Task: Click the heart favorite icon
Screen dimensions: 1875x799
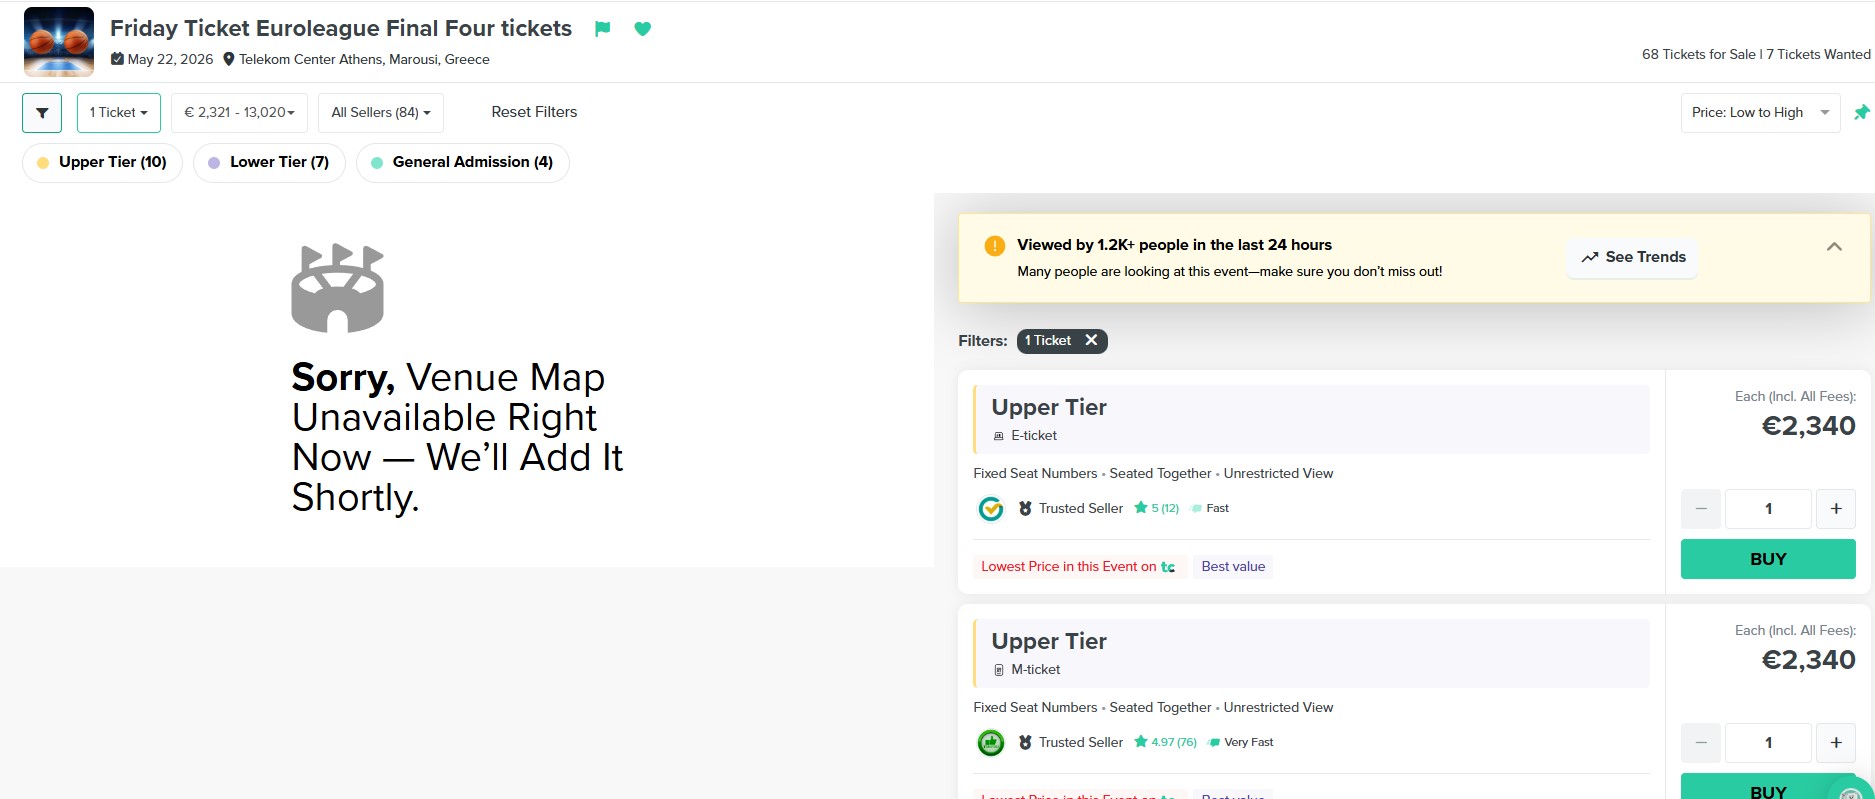Action: 643,29
